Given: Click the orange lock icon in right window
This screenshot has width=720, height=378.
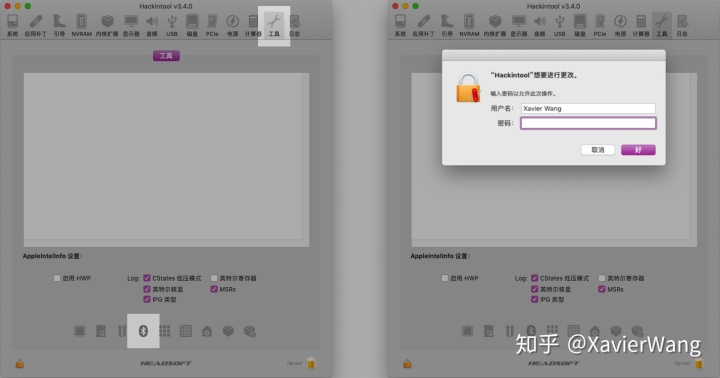Looking at the screenshot, I should point(407,364).
